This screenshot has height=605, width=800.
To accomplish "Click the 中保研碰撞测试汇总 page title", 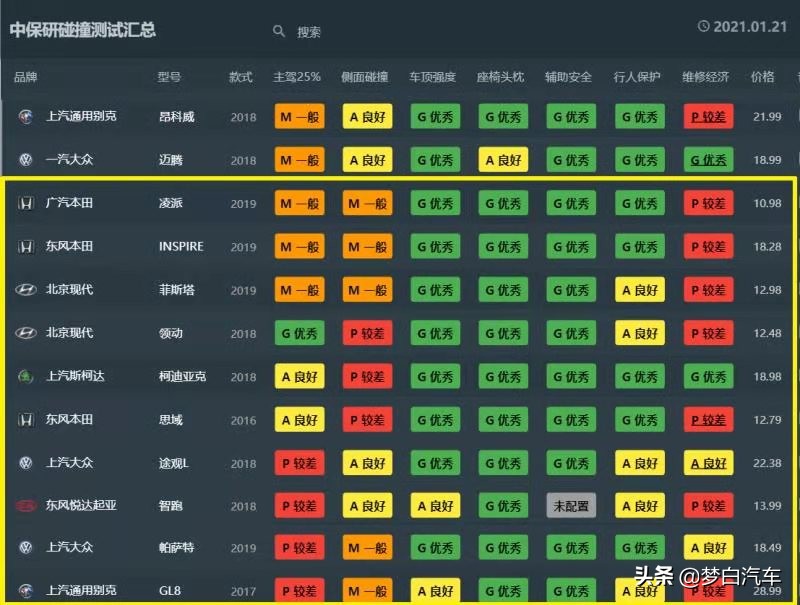I will (83, 30).
